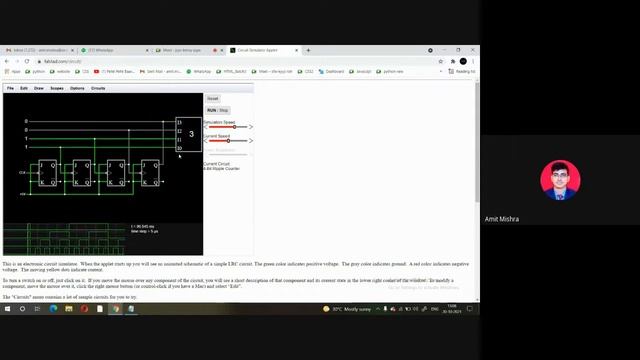This screenshot has height=360, width=640.
Task: Expand the bookmarks overflow chevron
Action: (441, 71)
